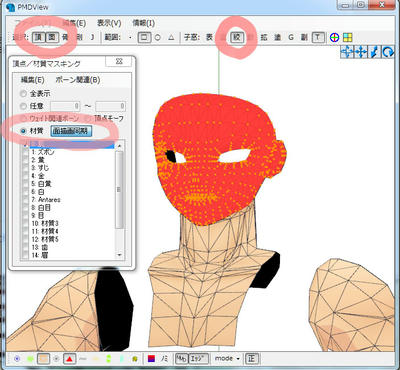This screenshot has height=370, width=400.
Task: Close the 頂点/材質マスキング dialog
Action: tap(119, 61)
